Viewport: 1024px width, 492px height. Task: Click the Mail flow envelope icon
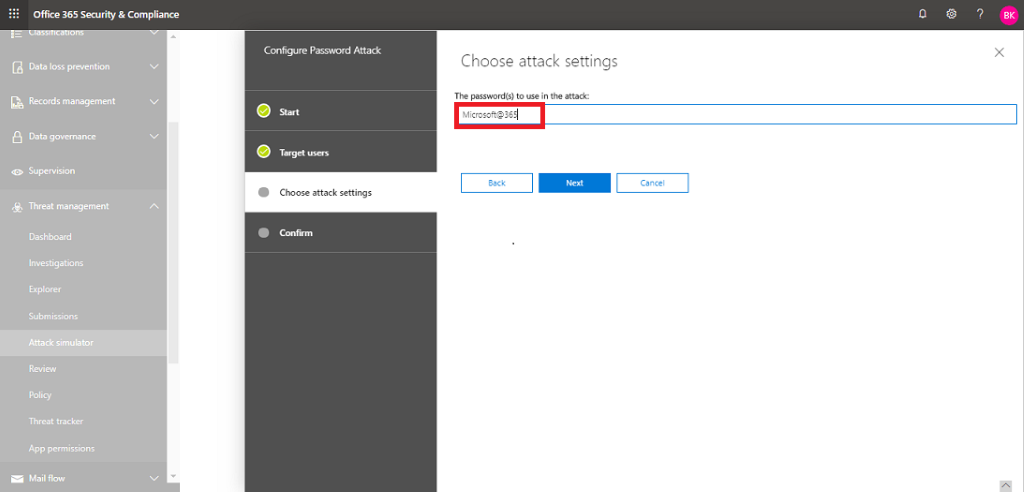tap(18, 478)
